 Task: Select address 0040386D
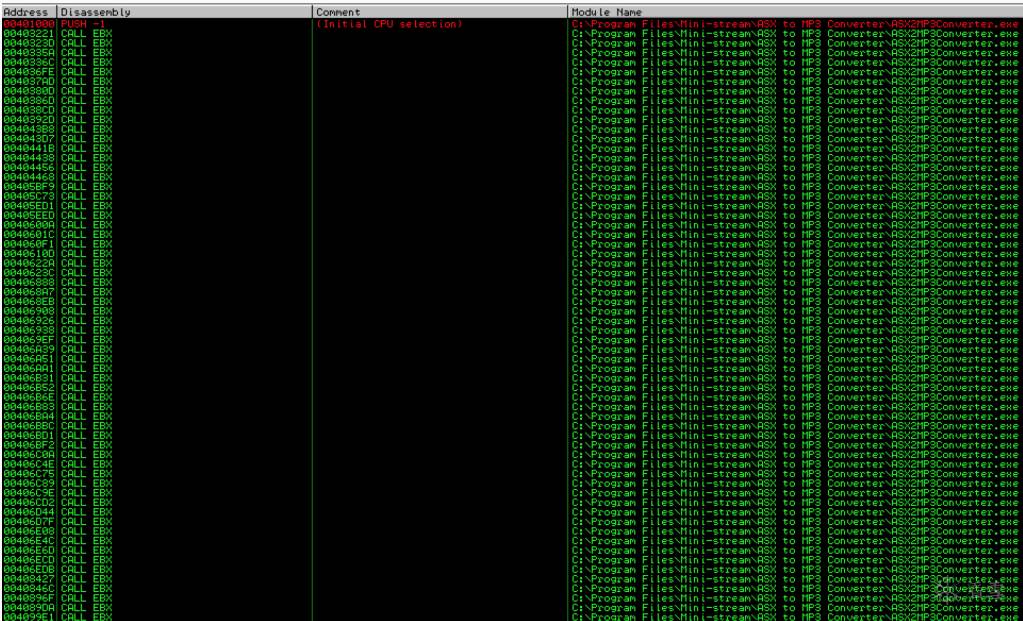(x=29, y=100)
